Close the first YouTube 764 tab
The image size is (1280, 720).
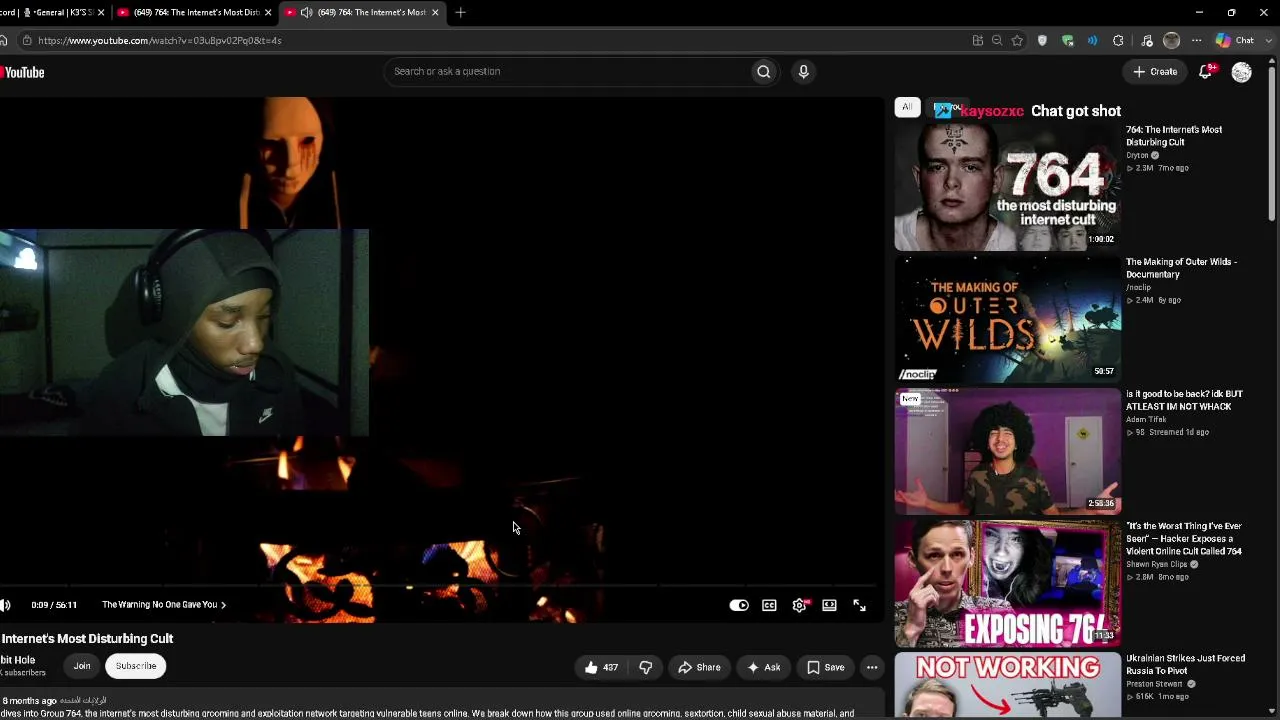(267, 12)
